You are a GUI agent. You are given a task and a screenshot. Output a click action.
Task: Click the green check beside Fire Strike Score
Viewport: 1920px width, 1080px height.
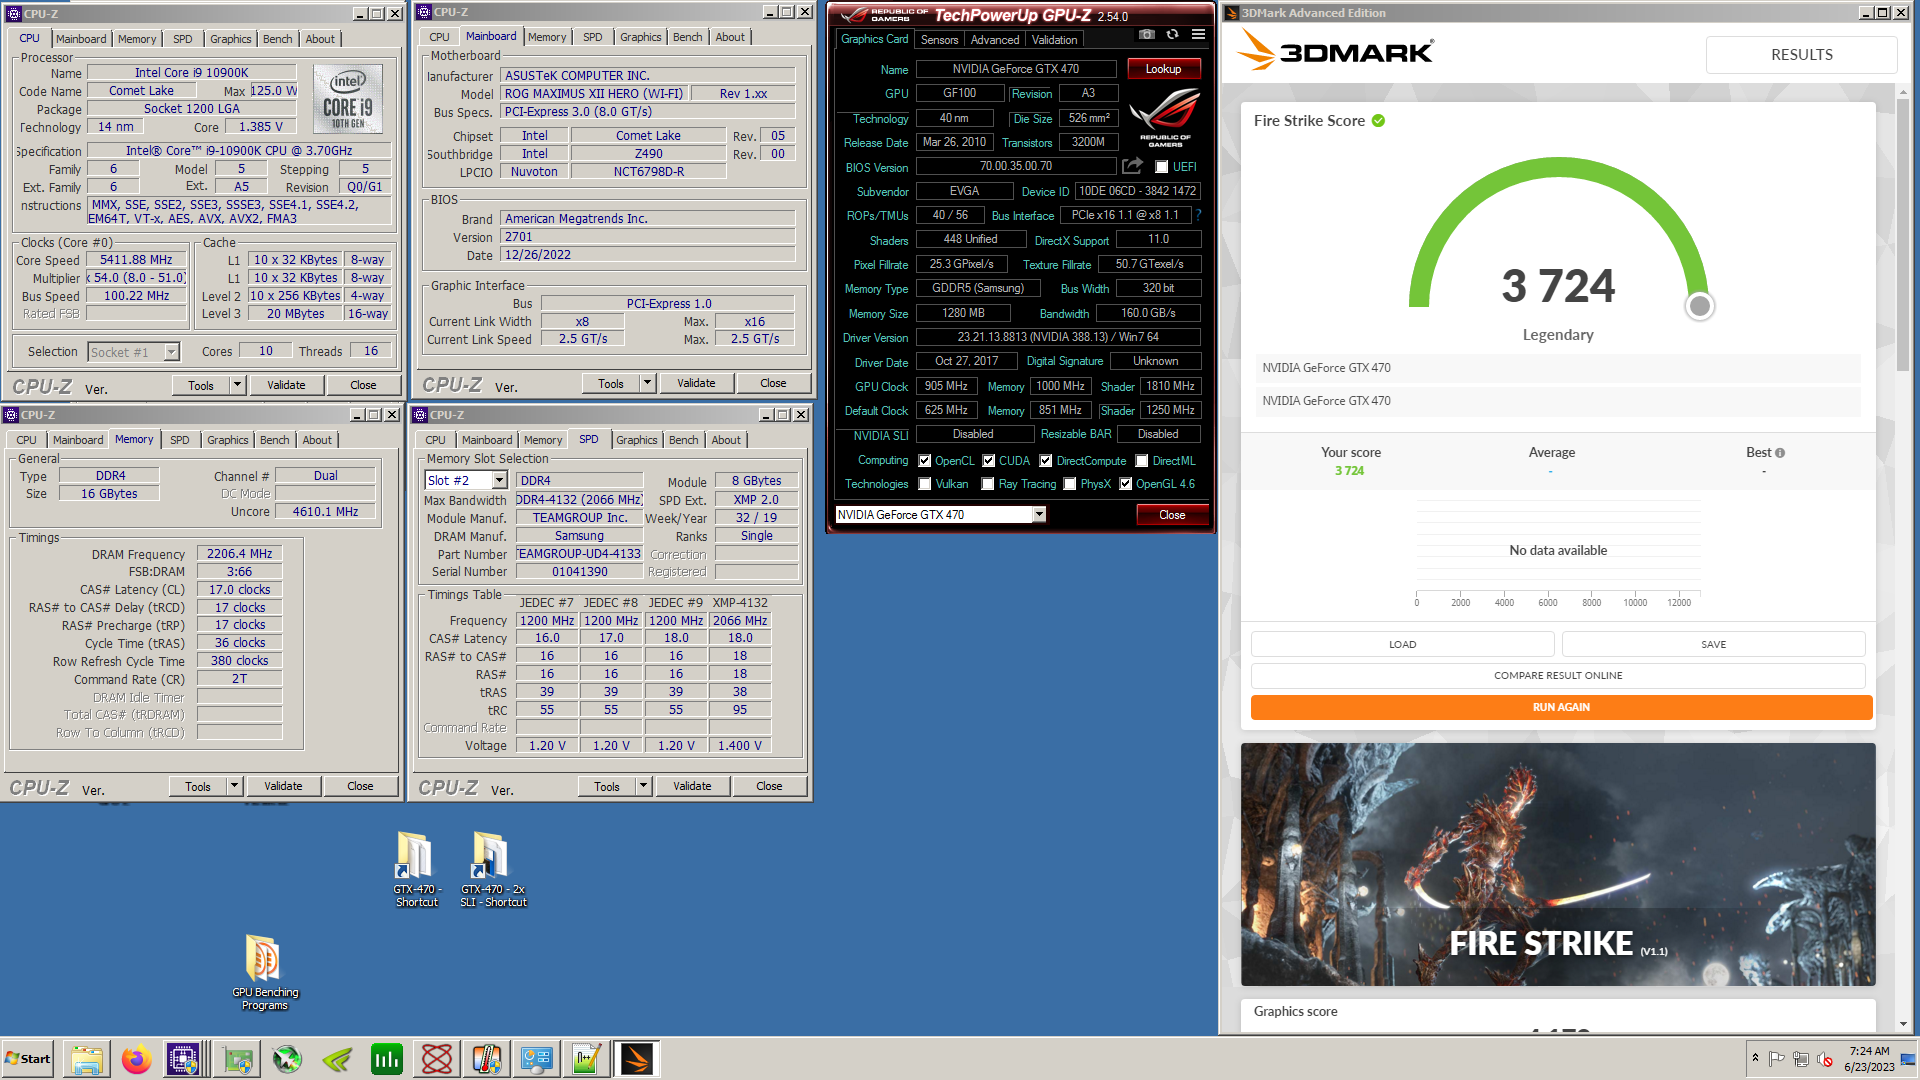[x=1378, y=121]
